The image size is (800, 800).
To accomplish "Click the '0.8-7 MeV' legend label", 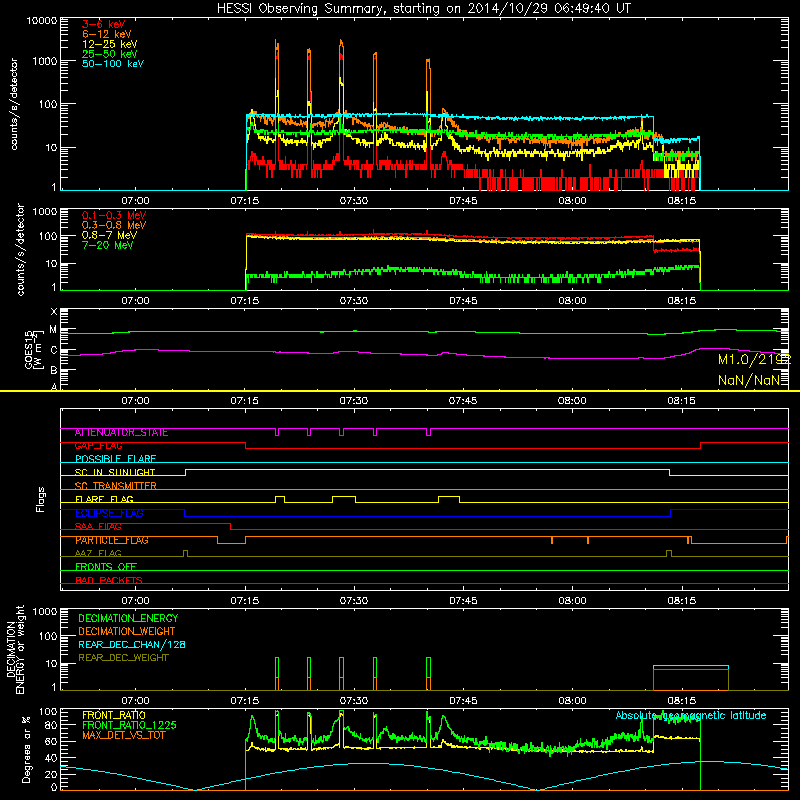I will [110, 235].
